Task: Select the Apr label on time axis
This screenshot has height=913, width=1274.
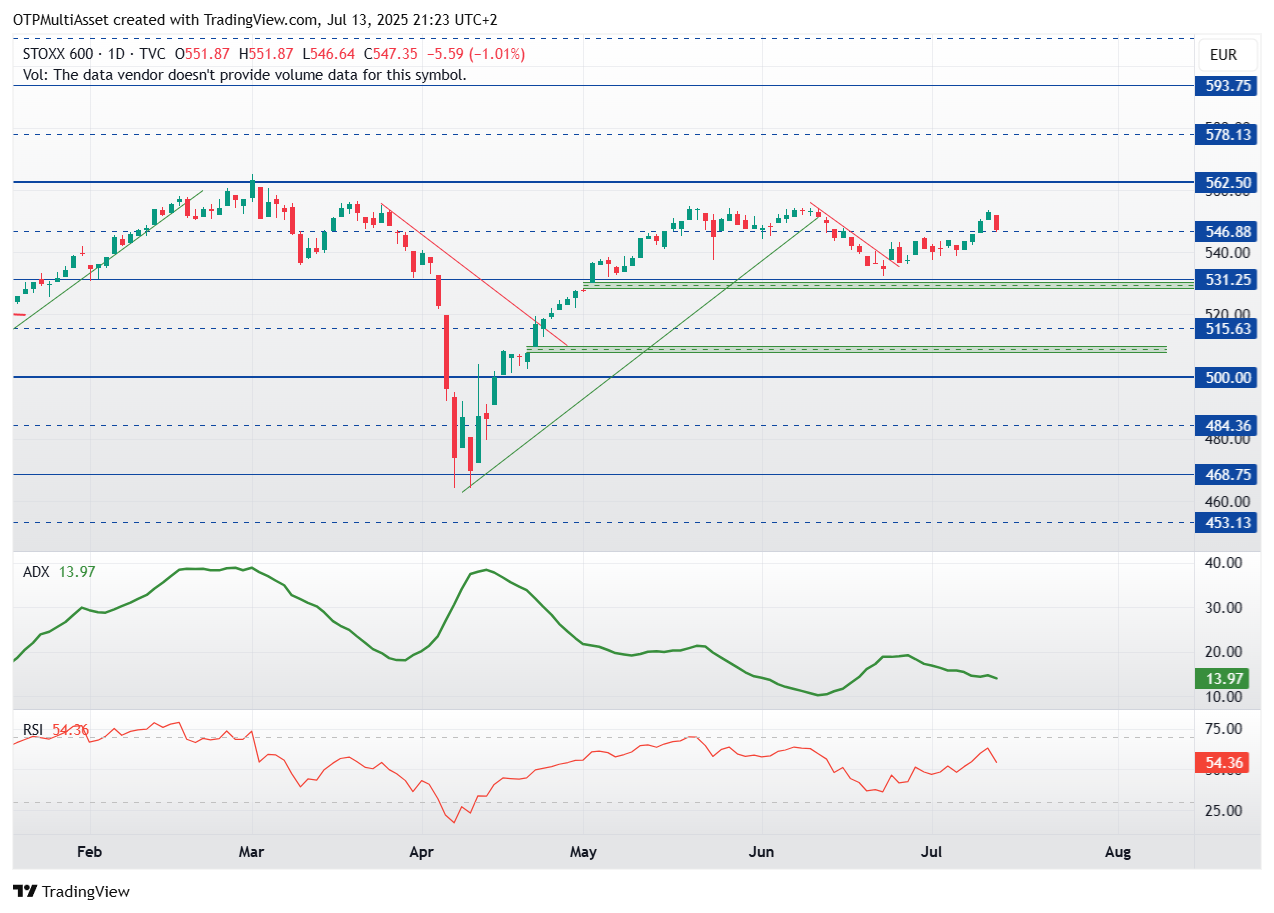Action: (x=420, y=852)
